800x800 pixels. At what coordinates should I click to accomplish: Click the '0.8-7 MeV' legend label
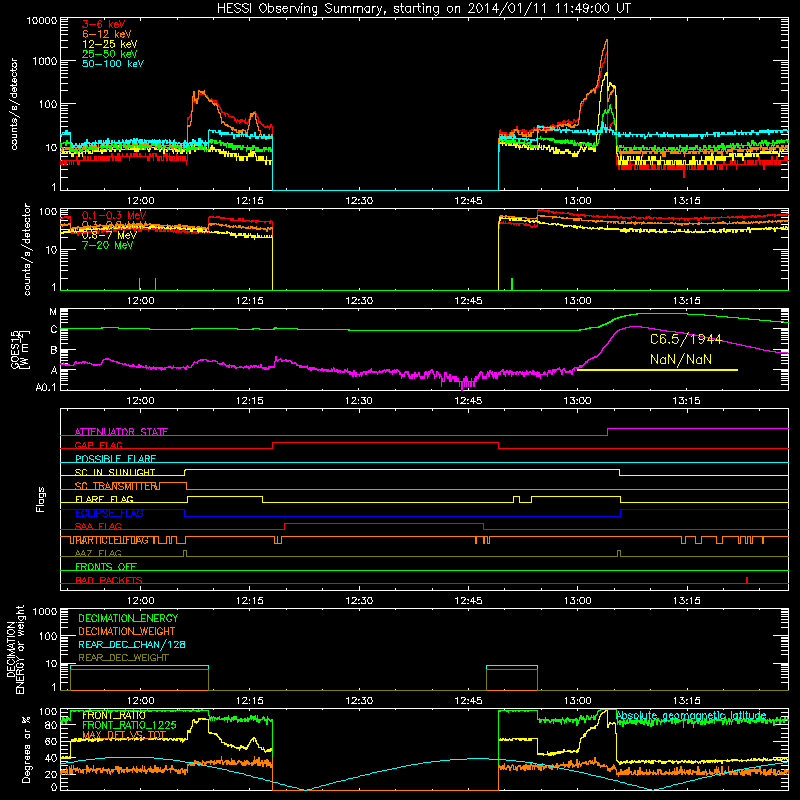[x=109, y=235]
